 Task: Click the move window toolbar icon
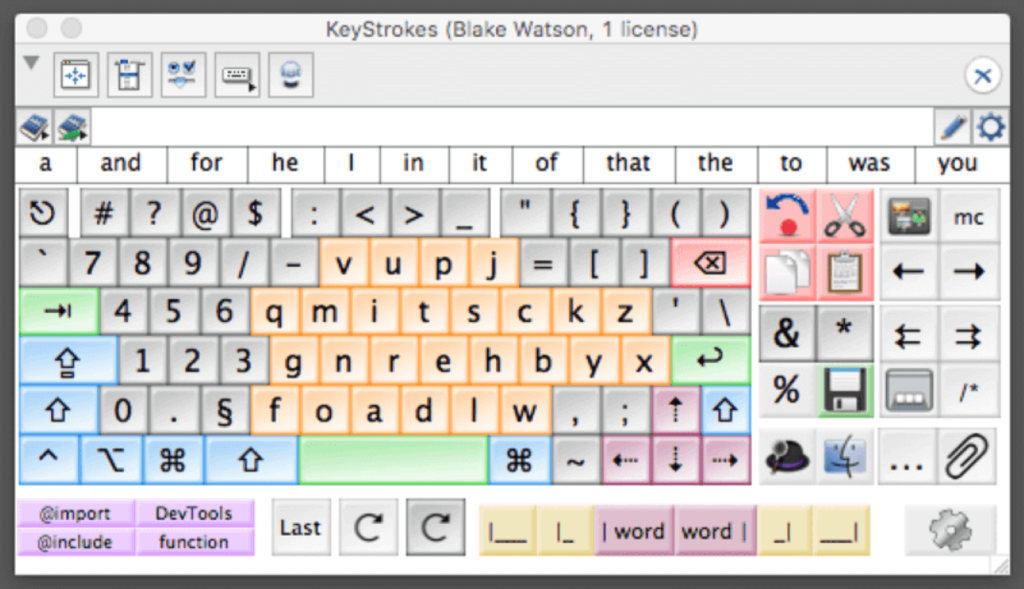pos(76,75)
